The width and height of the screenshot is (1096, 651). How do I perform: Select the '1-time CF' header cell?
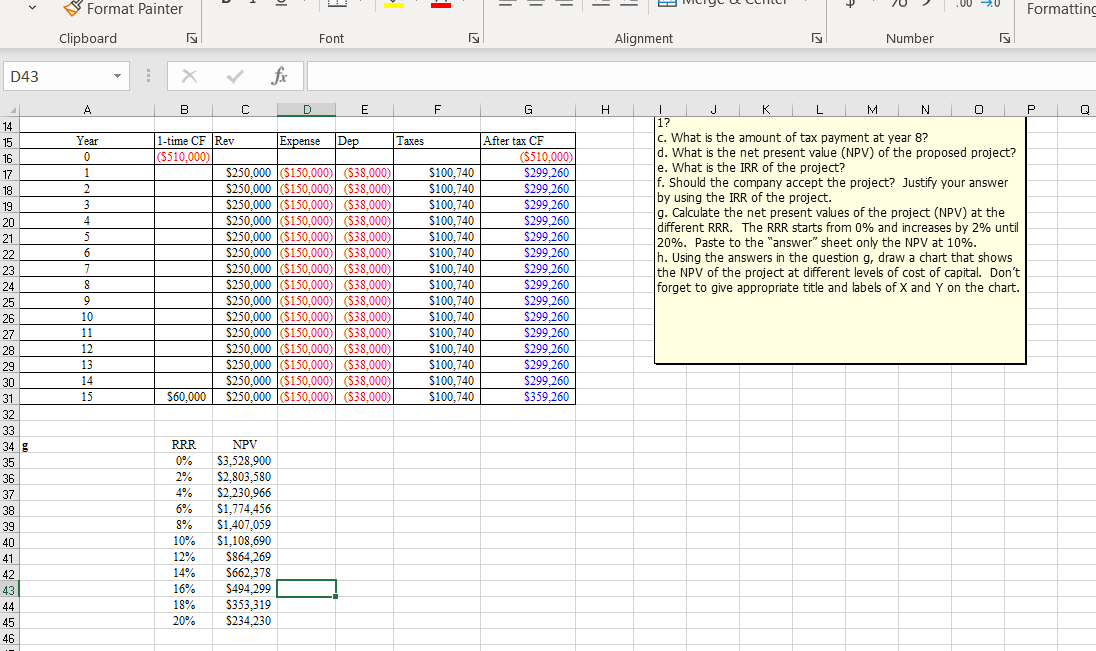pos(184,141)
